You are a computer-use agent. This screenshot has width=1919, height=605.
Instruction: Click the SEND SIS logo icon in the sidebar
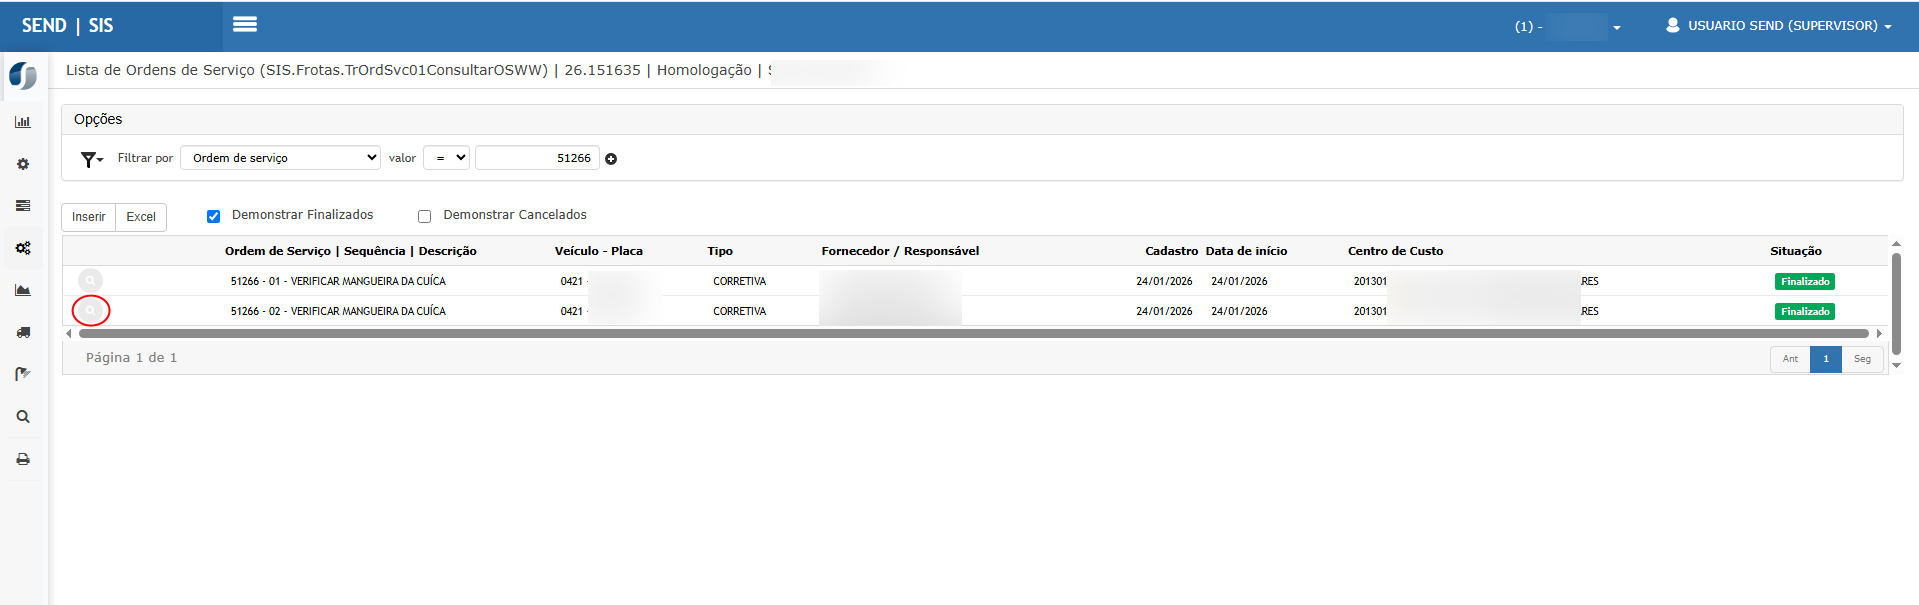coord(23,76)
